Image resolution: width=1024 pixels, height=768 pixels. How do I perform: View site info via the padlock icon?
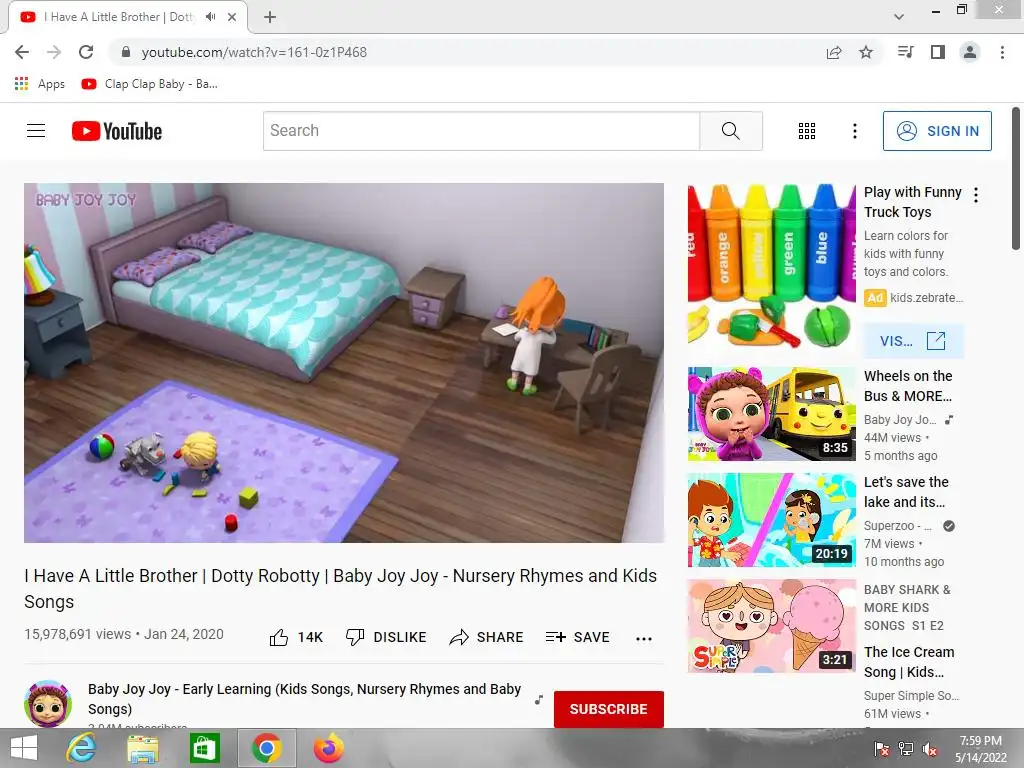125,52
